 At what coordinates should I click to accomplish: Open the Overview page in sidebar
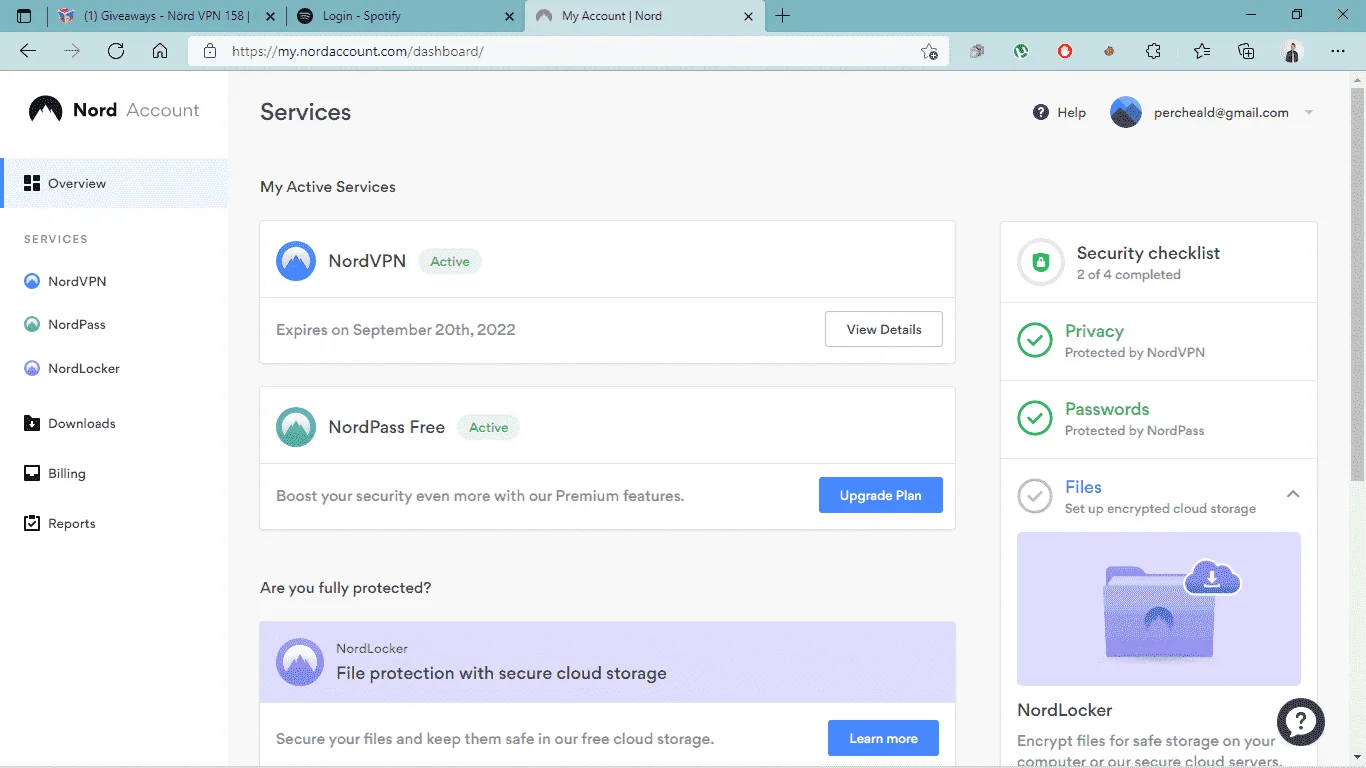115,183
